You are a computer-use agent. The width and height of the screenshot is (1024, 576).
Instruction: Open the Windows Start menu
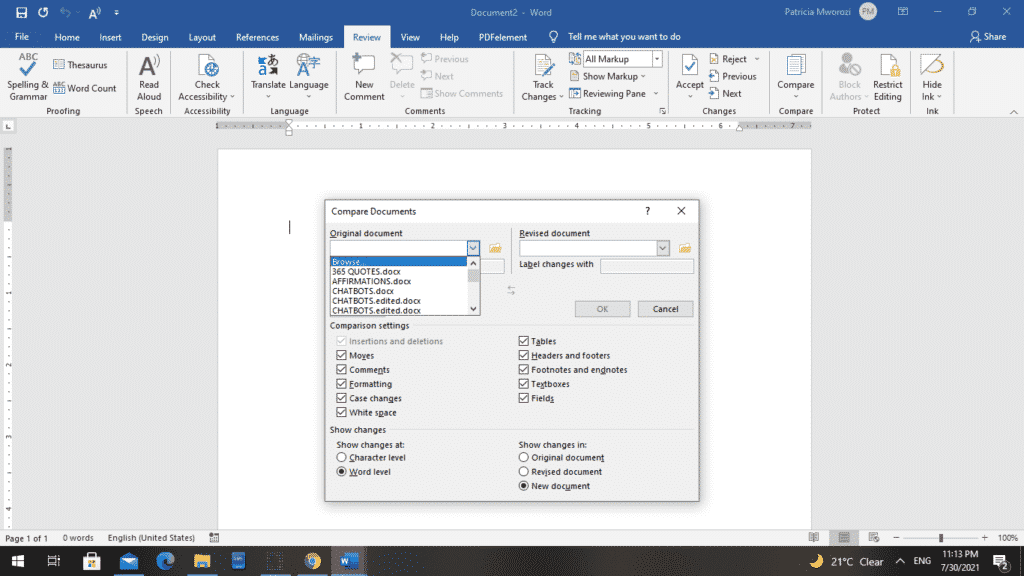point(18,561)
